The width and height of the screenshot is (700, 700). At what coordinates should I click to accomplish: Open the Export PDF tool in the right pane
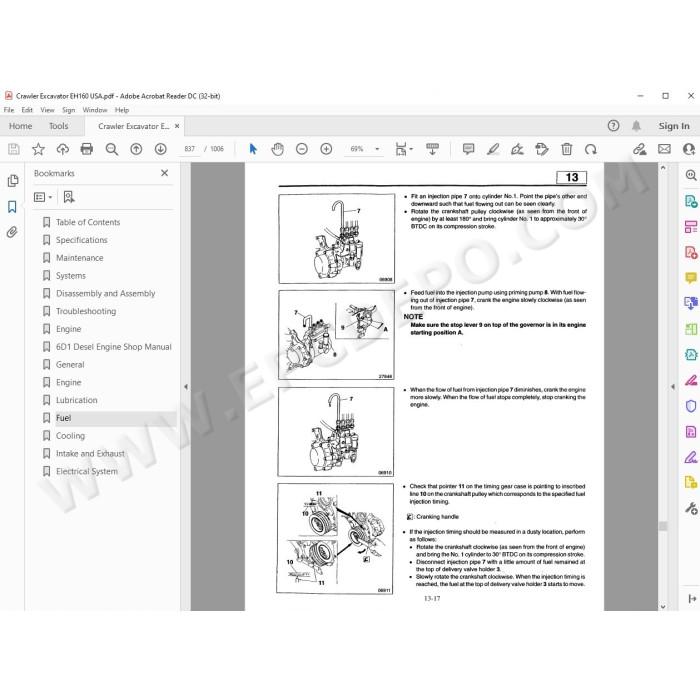coord(691,201)
